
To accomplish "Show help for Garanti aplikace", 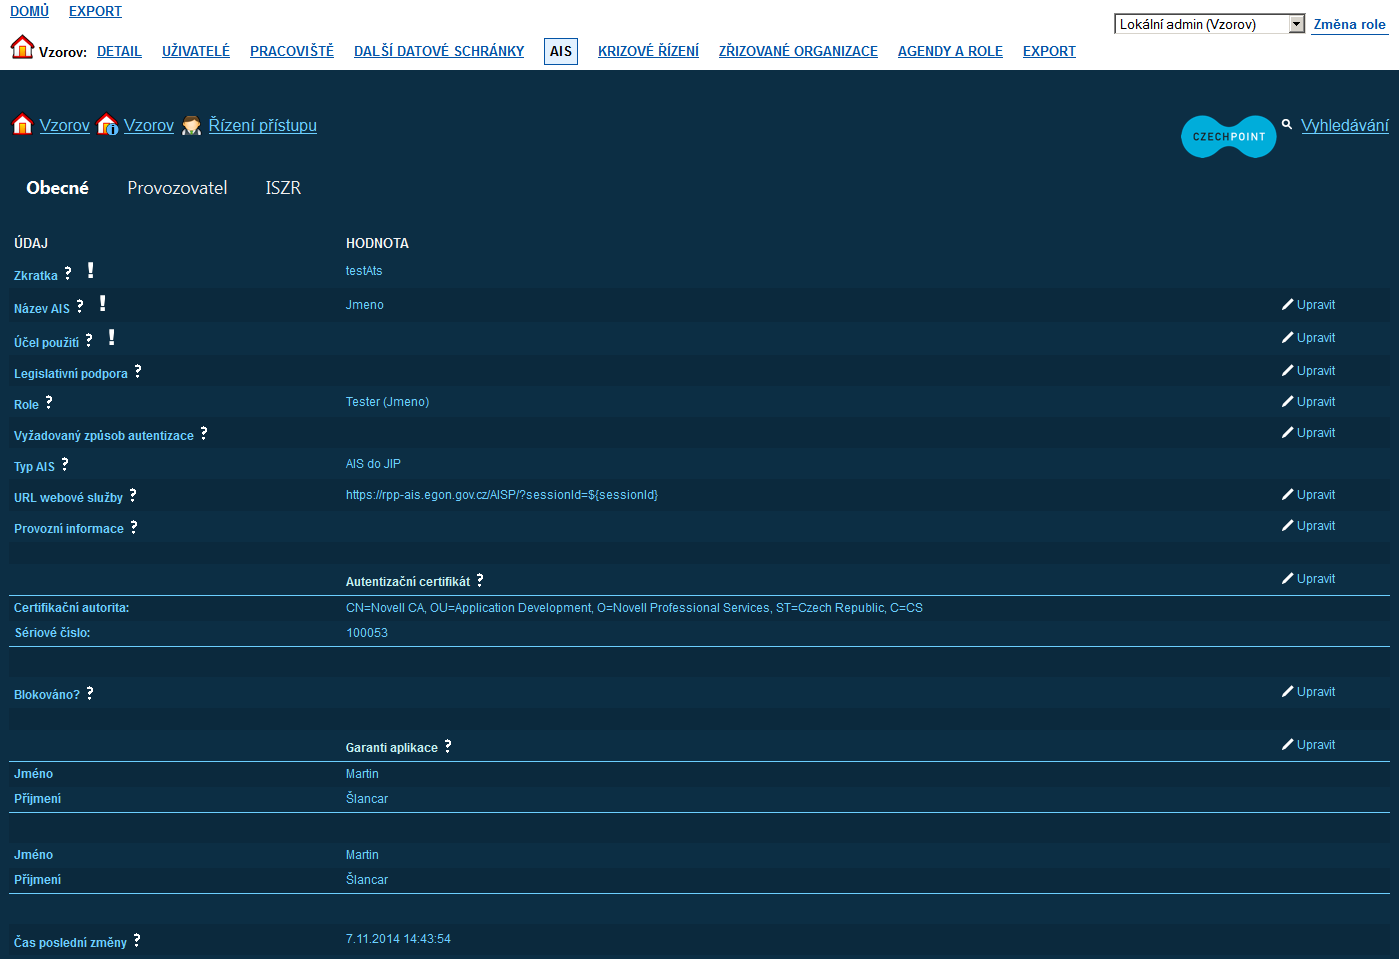I will pyautogui.click(x=448, y=745).
